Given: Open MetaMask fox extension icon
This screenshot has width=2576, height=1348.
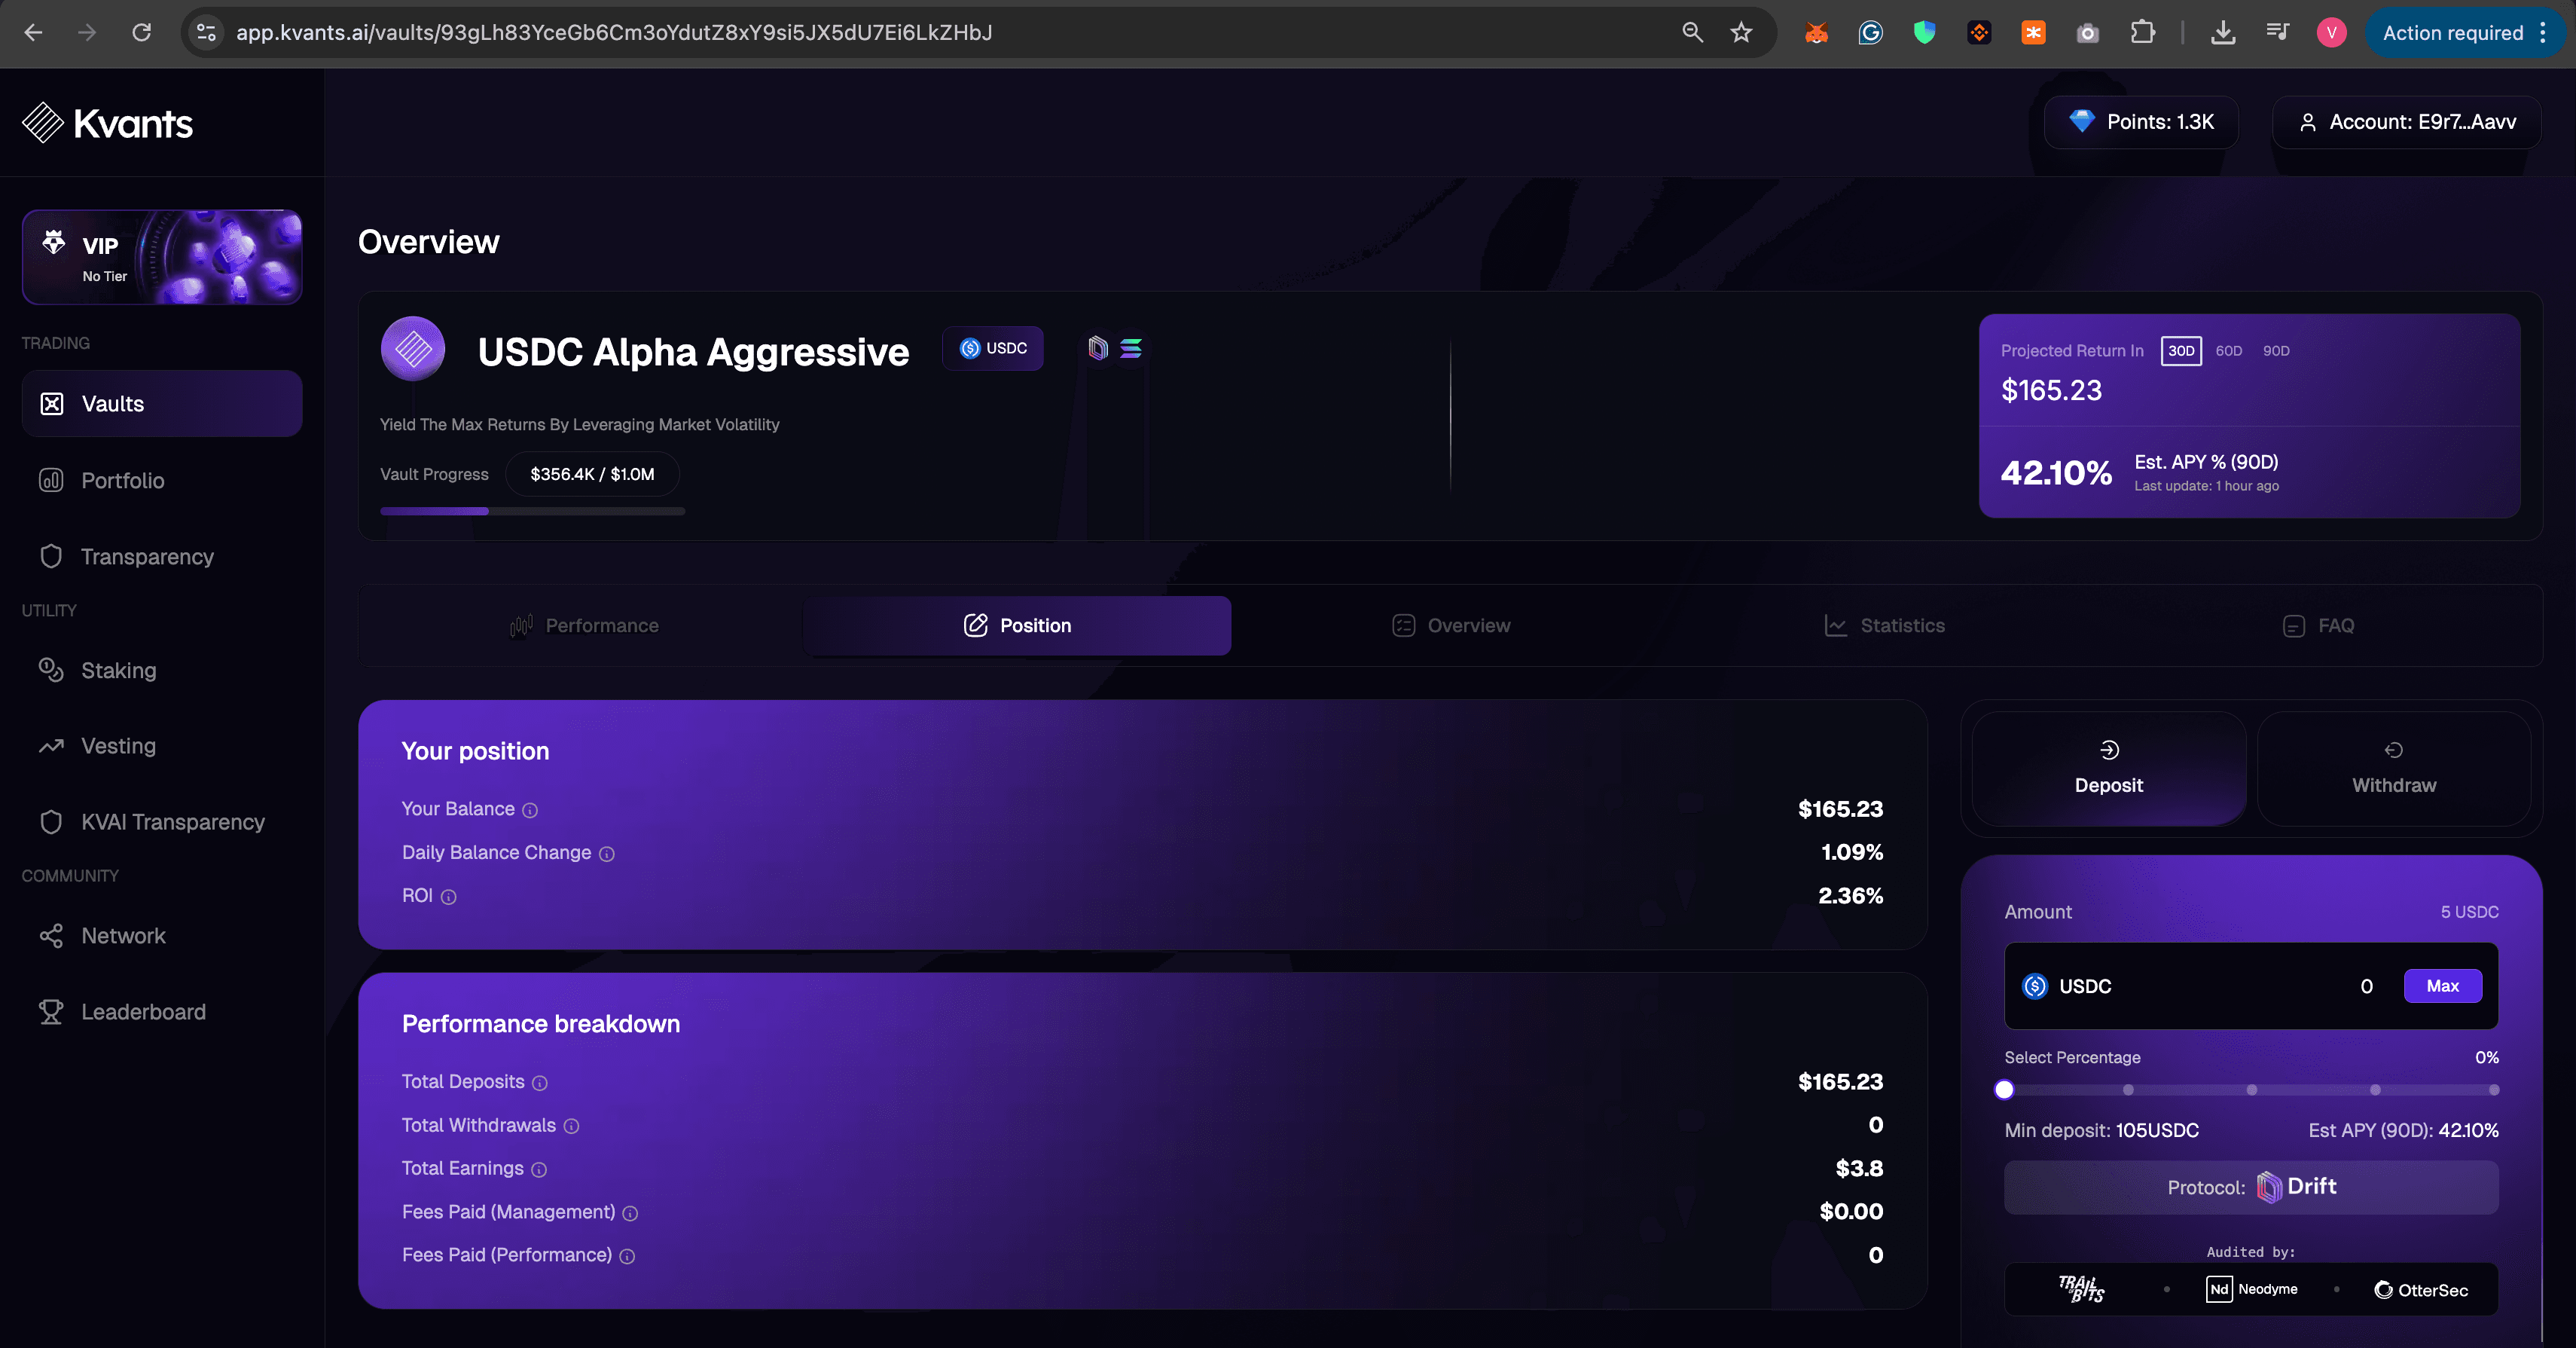Looking at the screenshot, I should click(x=1816, y=33).
